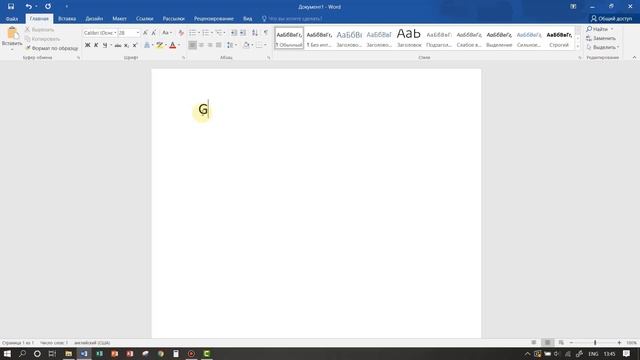The width and height of the screenshot is (640, 360).
Task: Collapse the ribbon with the chevron
Action: [x=634, y=58]
